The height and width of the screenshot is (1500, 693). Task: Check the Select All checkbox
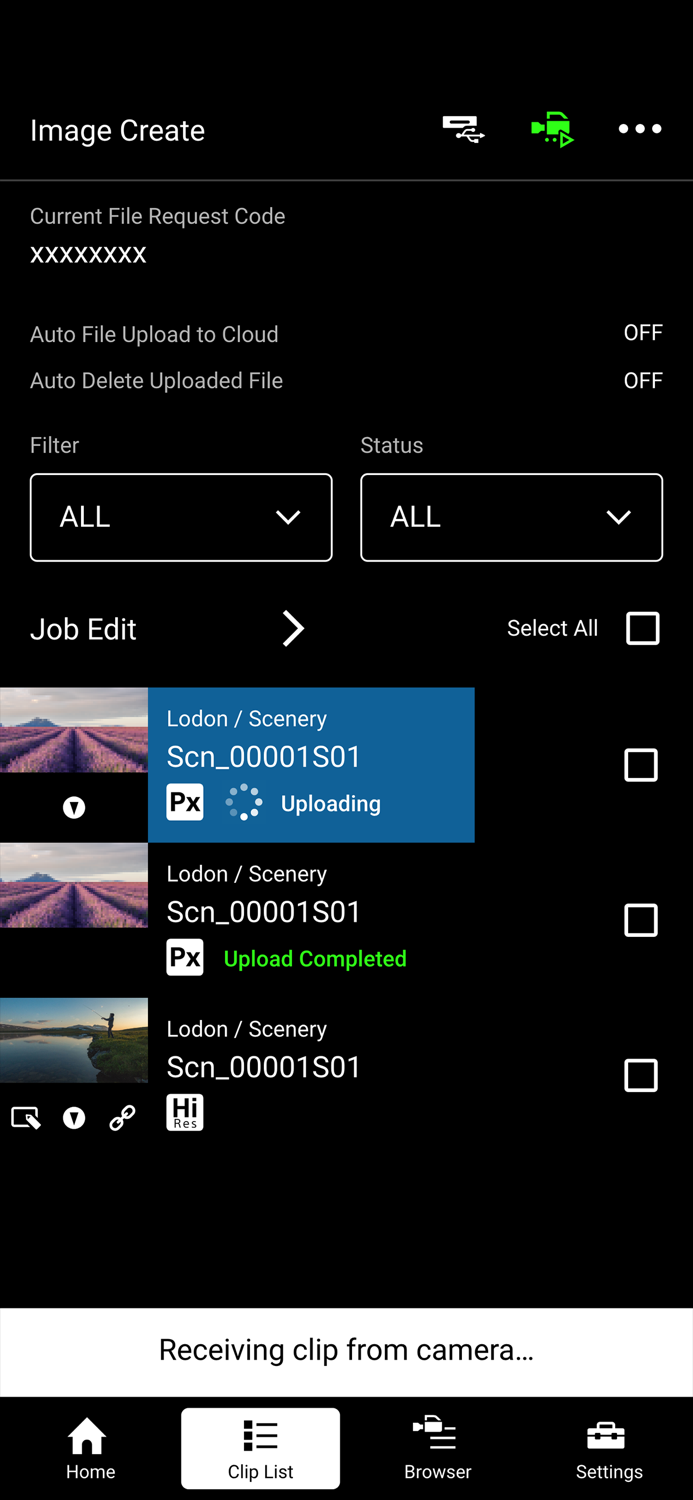point(641,628)
